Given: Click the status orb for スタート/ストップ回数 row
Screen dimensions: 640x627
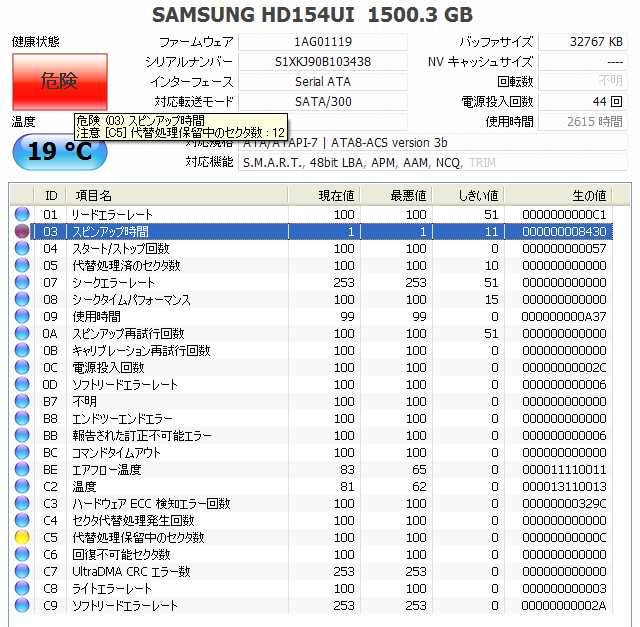Looking at the screenshot, I should click(x=22, y=249).
